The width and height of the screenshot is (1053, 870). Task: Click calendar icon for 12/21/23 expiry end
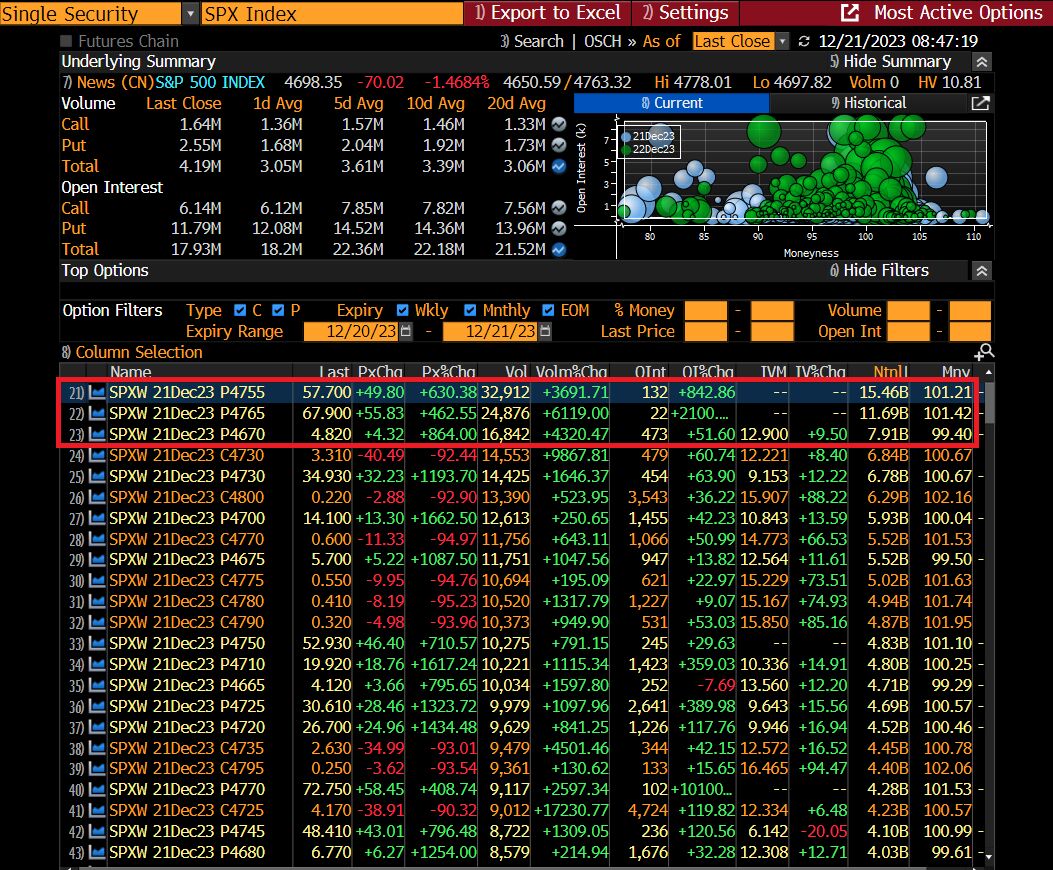[x=545, y=331]
